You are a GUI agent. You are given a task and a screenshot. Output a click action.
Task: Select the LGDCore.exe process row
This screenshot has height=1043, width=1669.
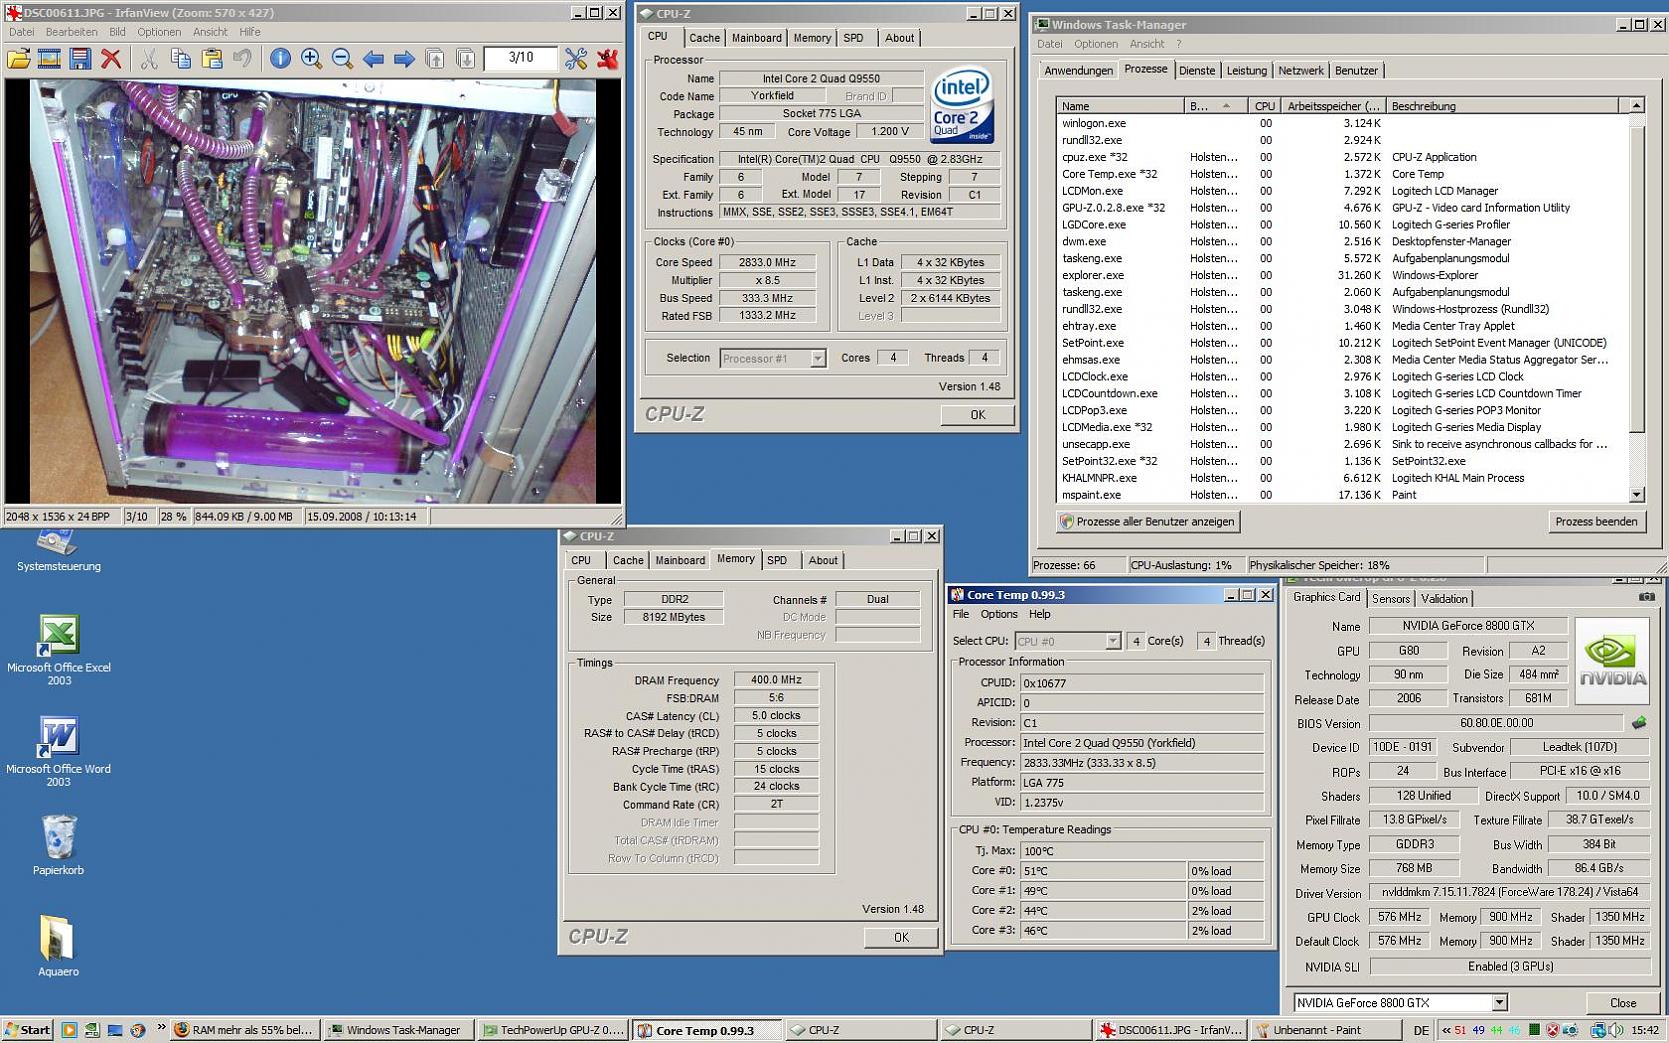[x=1342, y=224]
